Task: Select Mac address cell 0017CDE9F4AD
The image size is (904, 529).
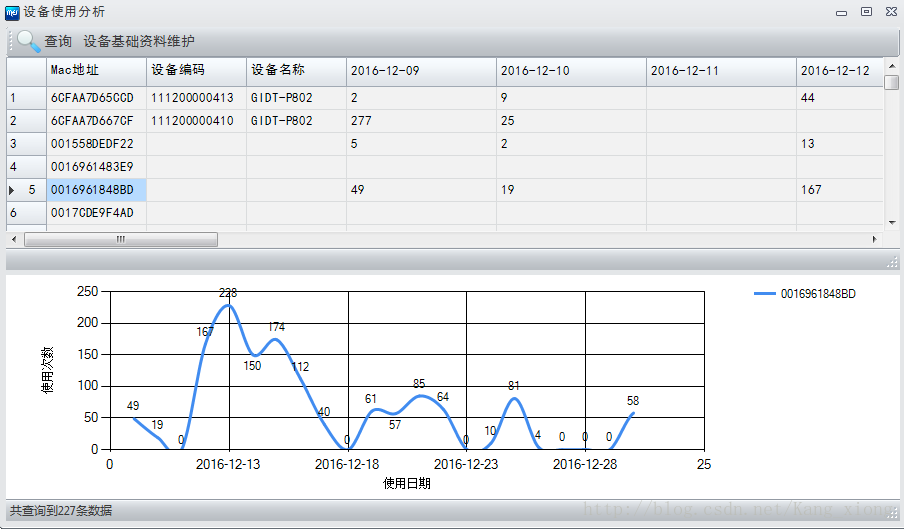Action: pyautogui.click(x=96, y=213)
